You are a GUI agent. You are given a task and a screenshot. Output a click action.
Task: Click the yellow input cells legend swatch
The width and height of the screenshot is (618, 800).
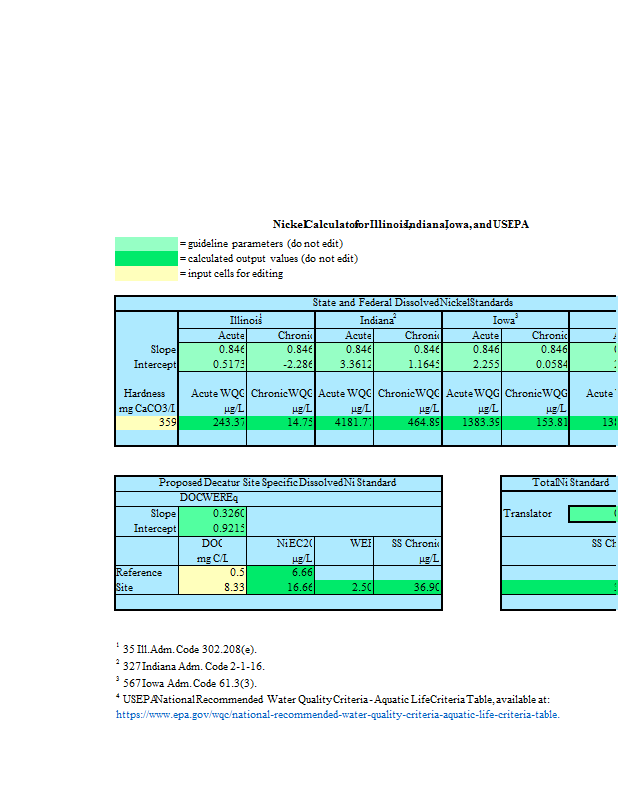coord(146,274)
